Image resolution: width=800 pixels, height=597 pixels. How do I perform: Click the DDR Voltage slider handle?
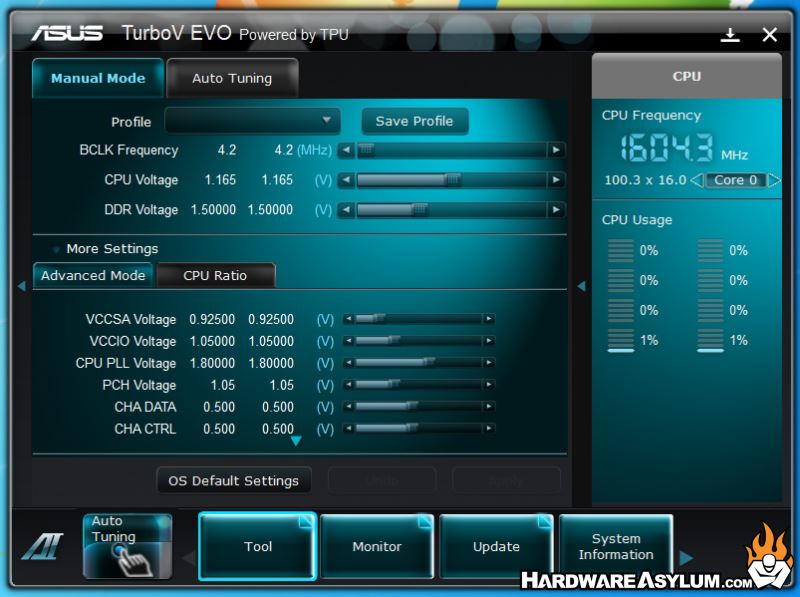coord(419,209)
